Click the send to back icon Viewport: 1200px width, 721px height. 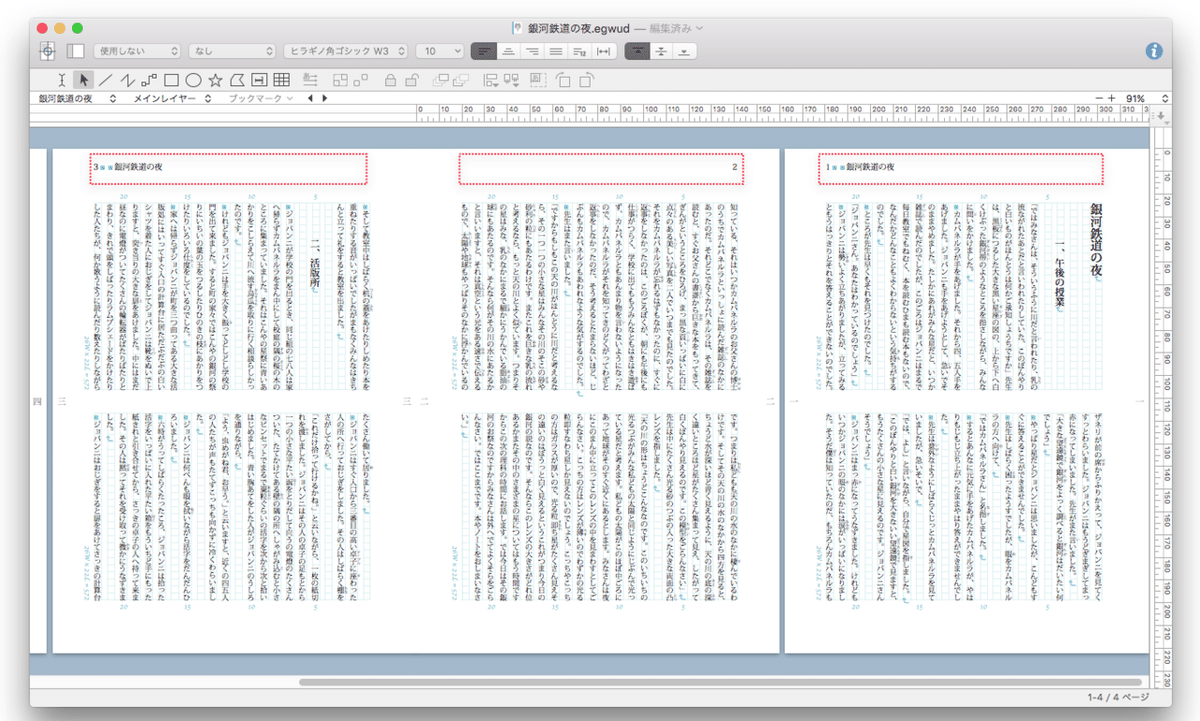coord(462,79)
